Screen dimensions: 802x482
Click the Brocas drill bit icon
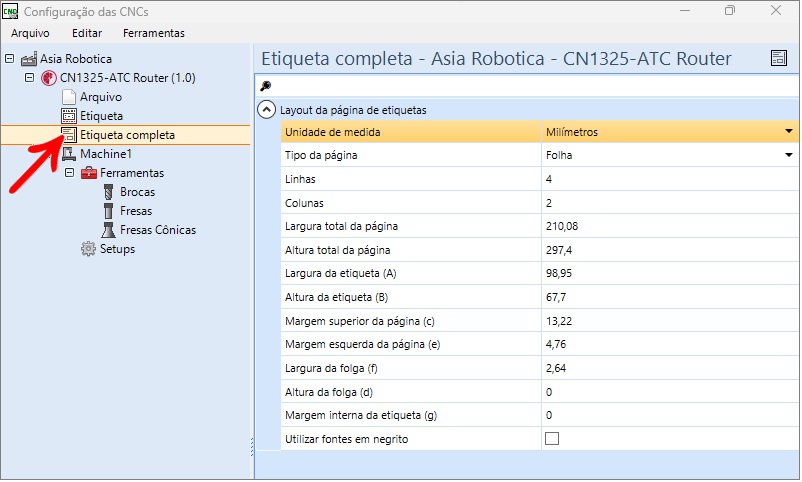pyautogui.click(x=108, y=192)
